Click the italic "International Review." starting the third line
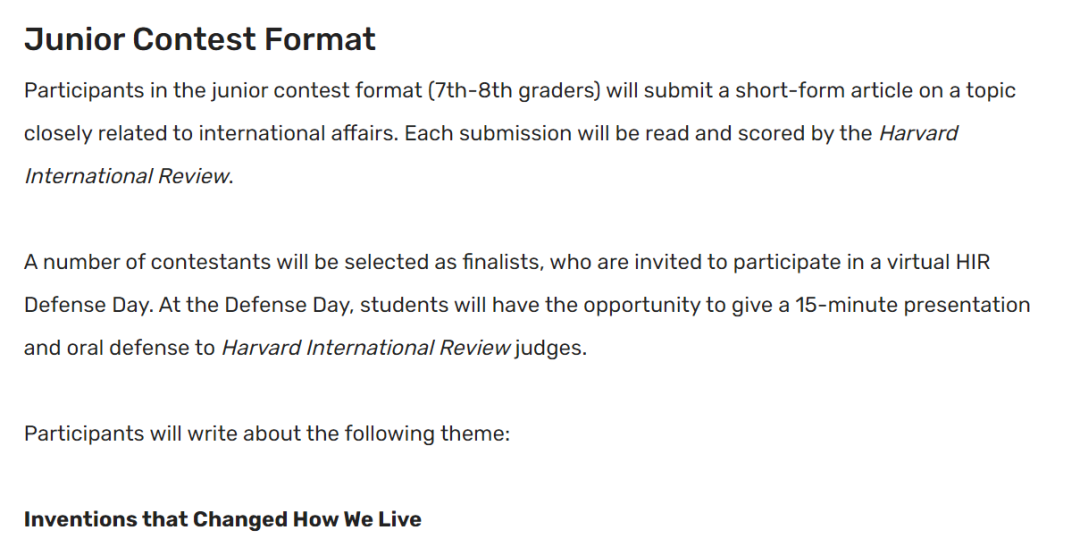This screenshot has height=547, width=1080. (x=128, y=176)
